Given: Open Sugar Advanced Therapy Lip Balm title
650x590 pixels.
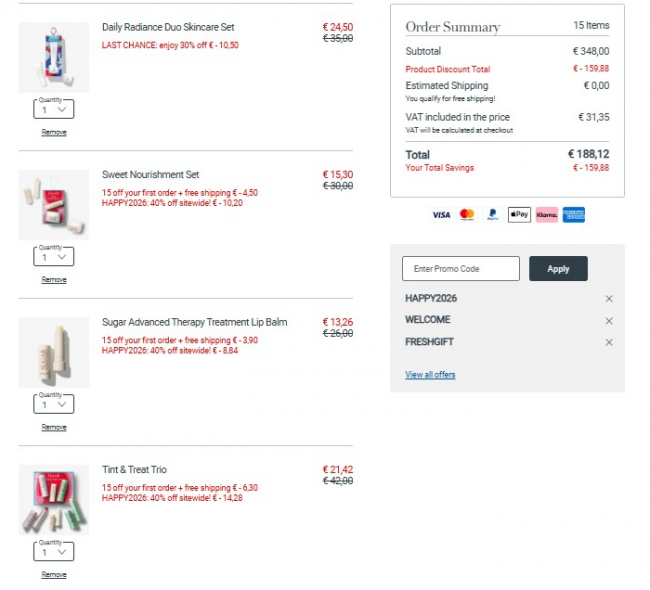Looking at the screenshot, I should coord(194,322).
